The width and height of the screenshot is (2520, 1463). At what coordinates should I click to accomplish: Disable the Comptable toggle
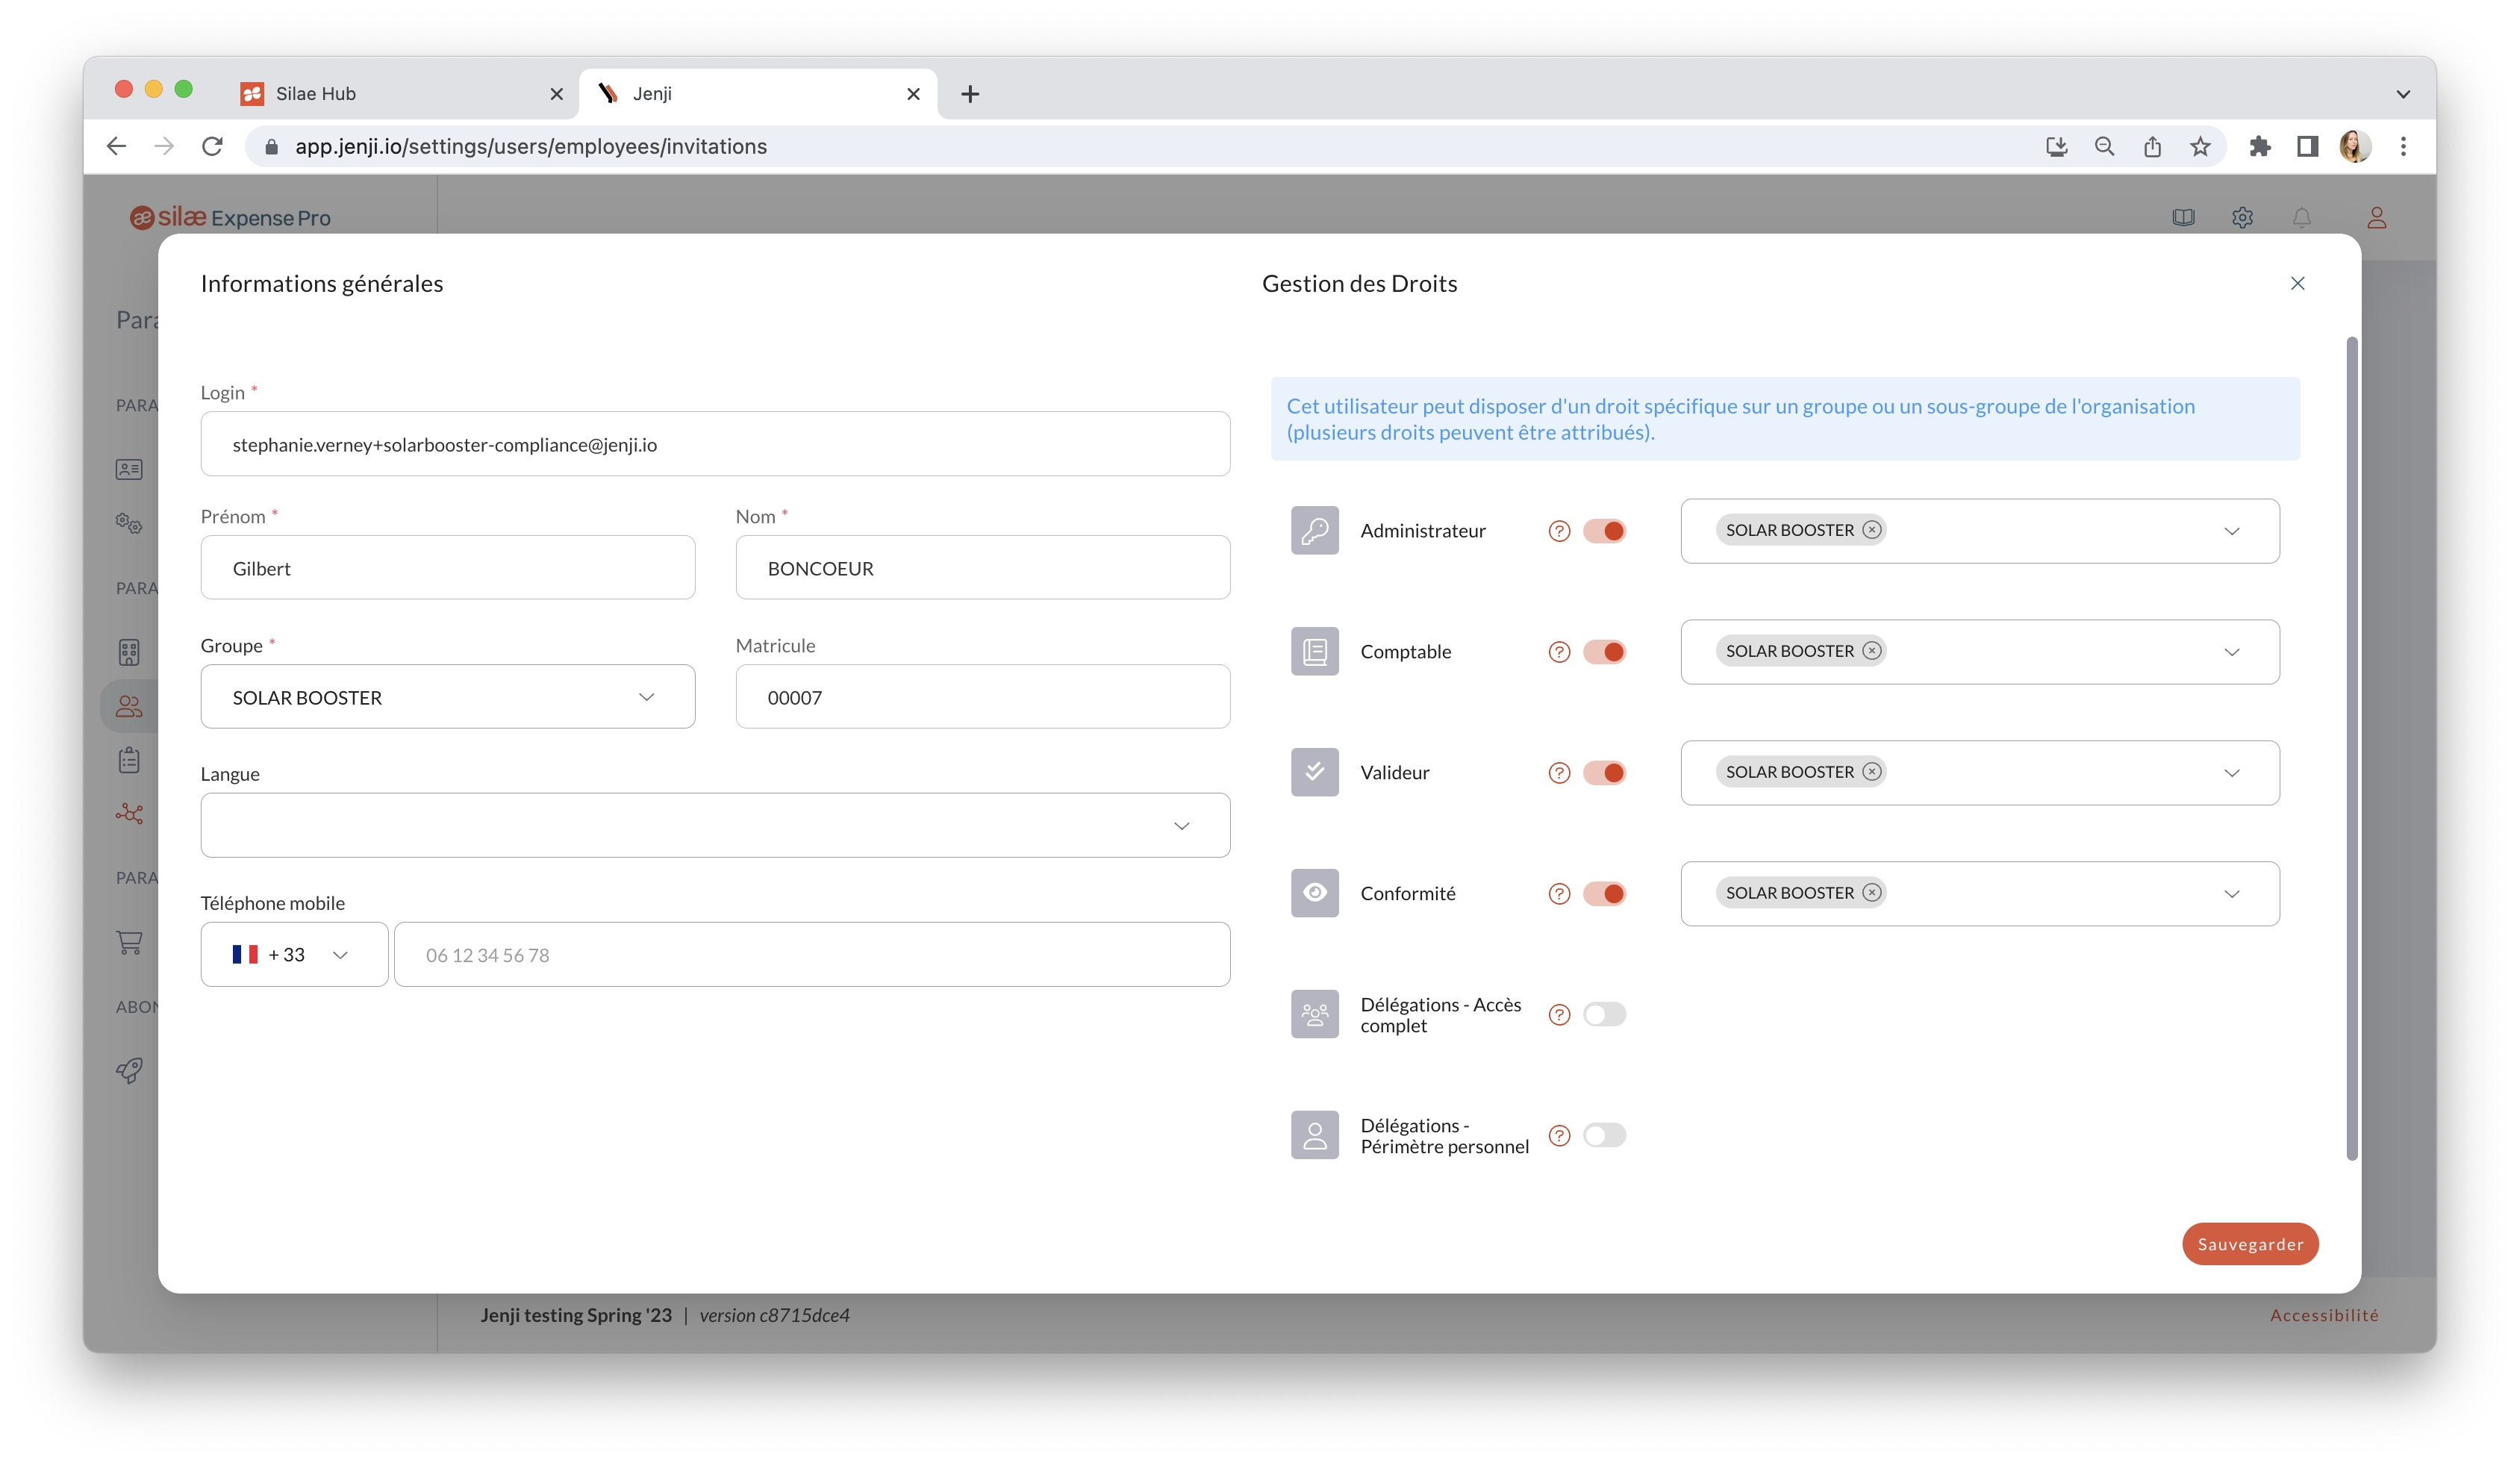[1604, 652]
